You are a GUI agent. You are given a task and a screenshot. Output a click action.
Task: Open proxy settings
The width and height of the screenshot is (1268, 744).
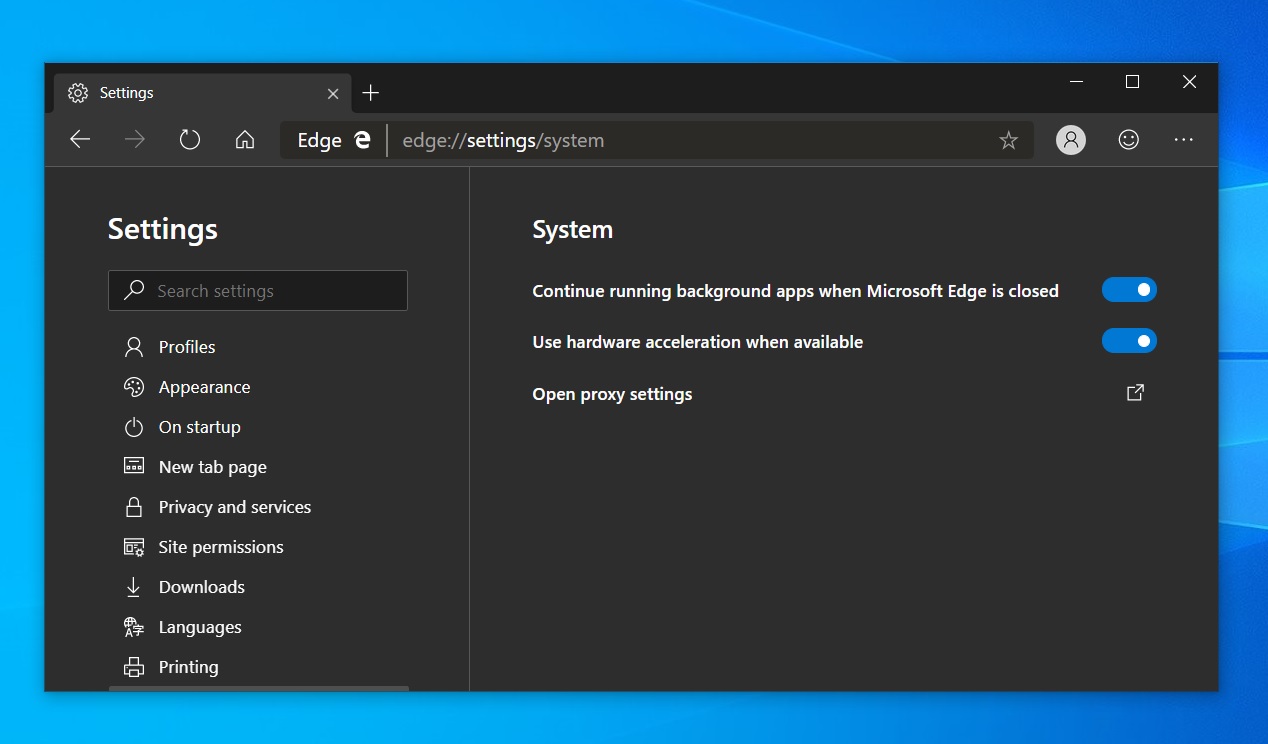[1134, 393]
